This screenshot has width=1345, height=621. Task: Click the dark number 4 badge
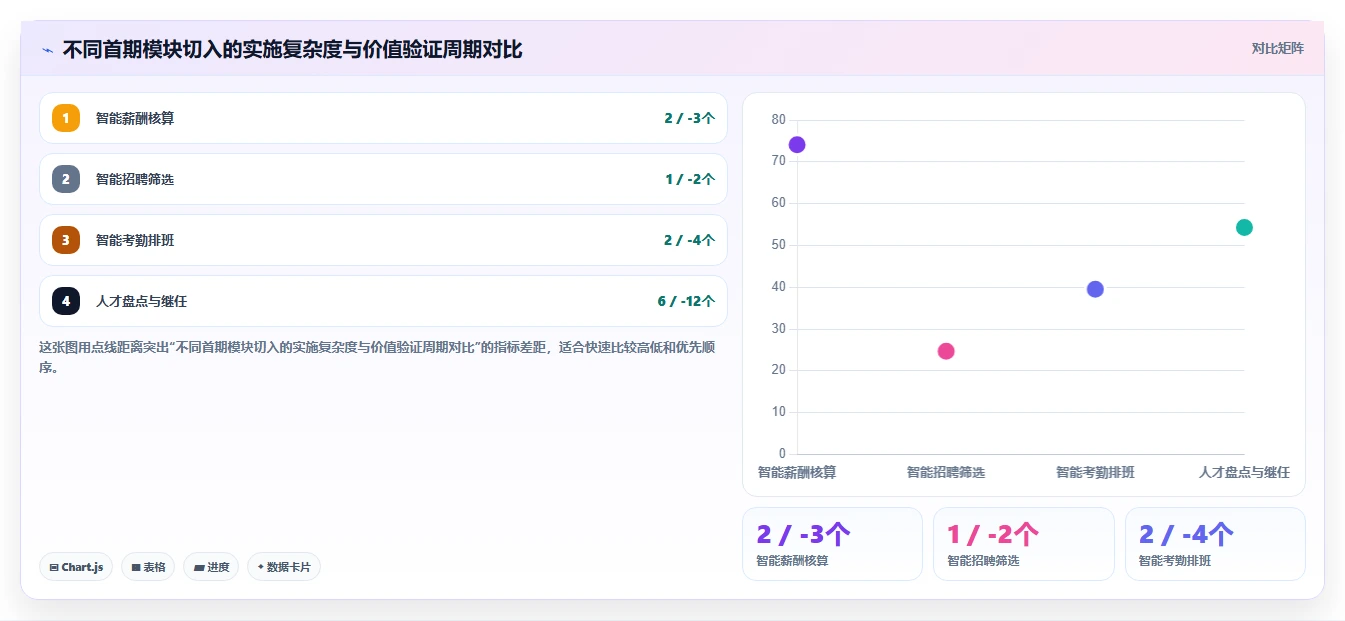tap(66, 301)
